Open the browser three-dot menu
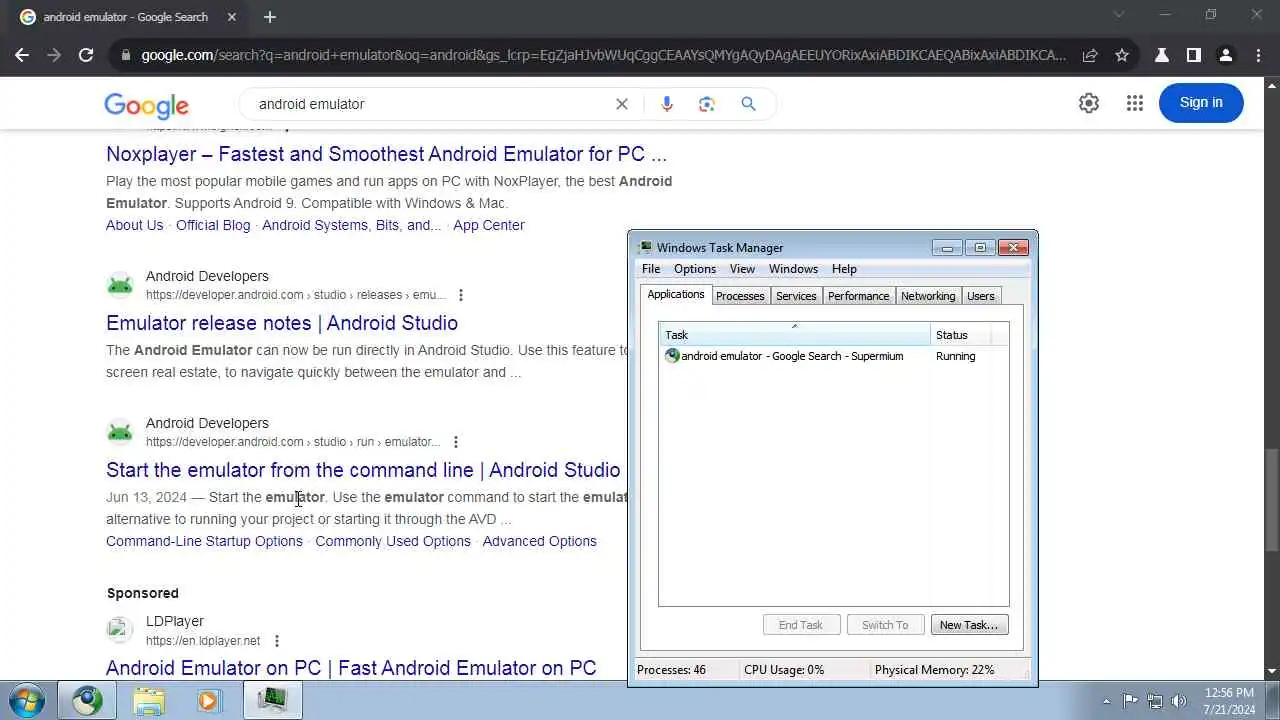This screenshot has height=720, width=1280. pyautogui.click(x=1258, y=56)
